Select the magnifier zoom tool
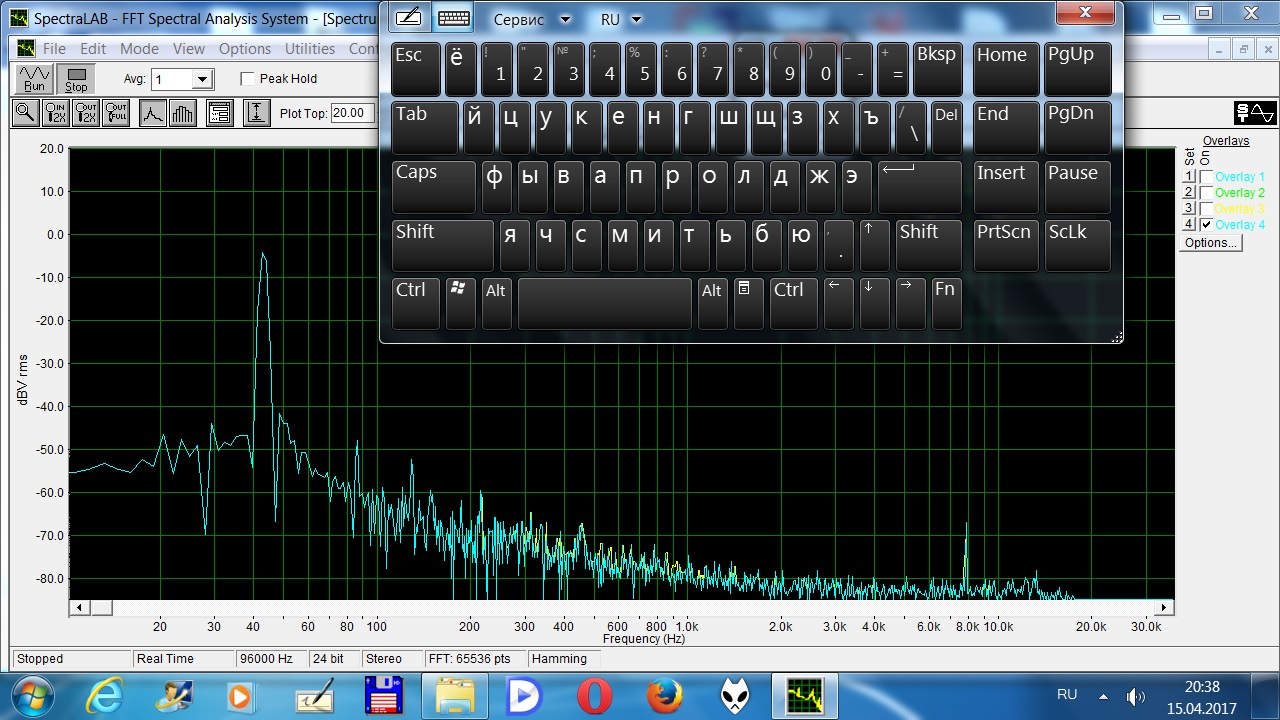Screen dimensions: 1280x720 (x=25, y=113)
